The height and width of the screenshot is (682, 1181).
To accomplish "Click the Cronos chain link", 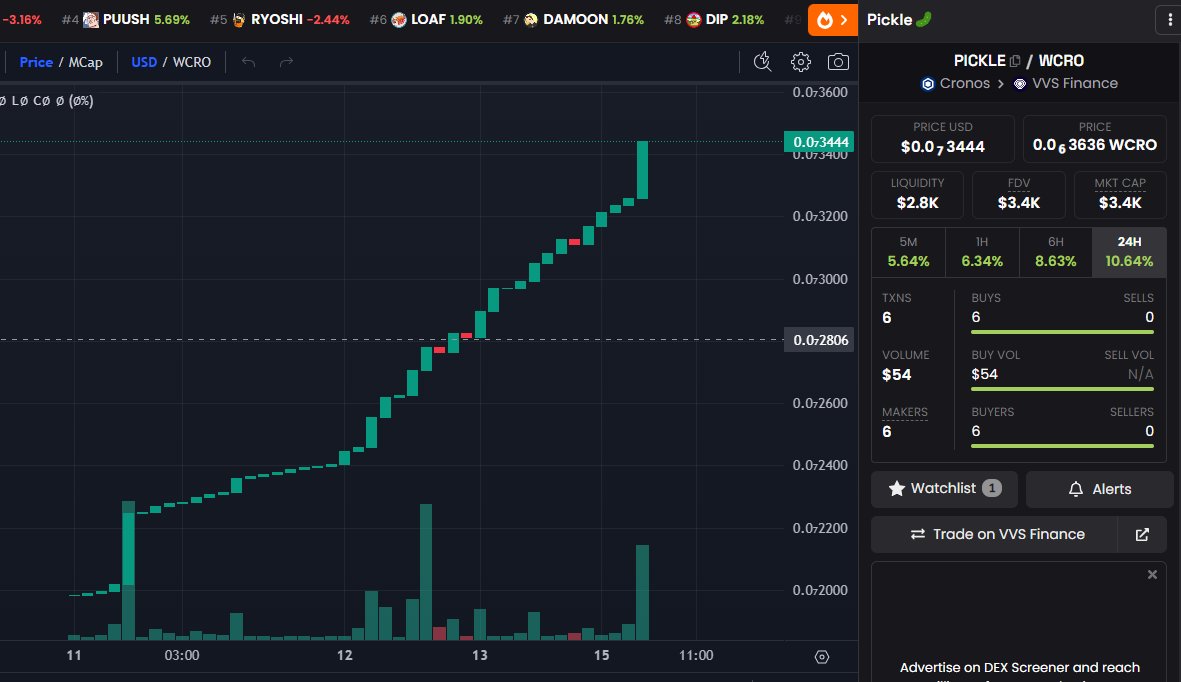I will tap(956, 84).
